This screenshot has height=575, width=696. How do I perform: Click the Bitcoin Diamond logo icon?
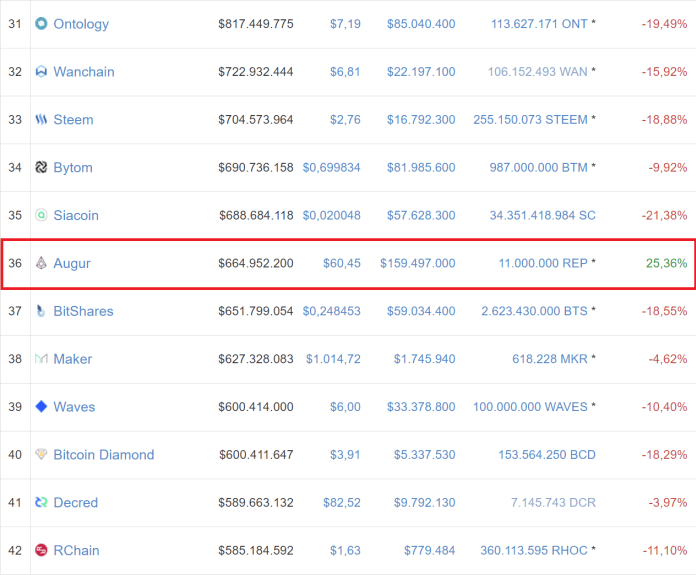coord(41,455)
